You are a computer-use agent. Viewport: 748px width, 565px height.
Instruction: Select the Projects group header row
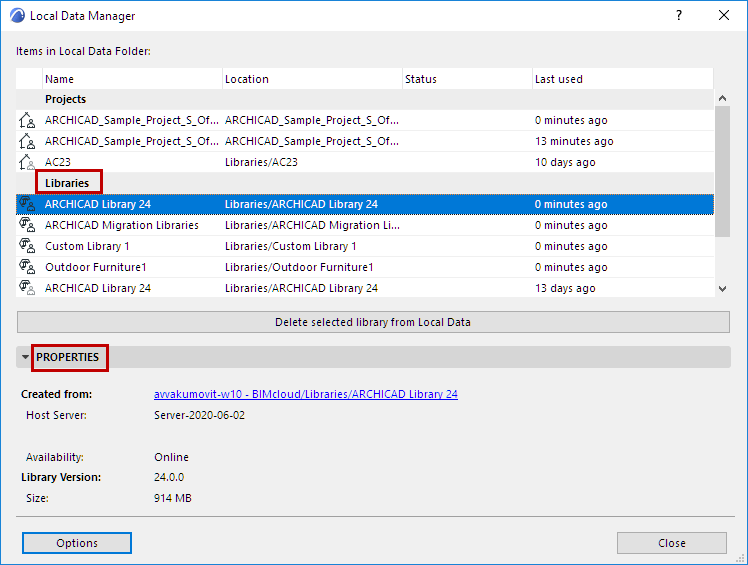[x=365, y=99]
